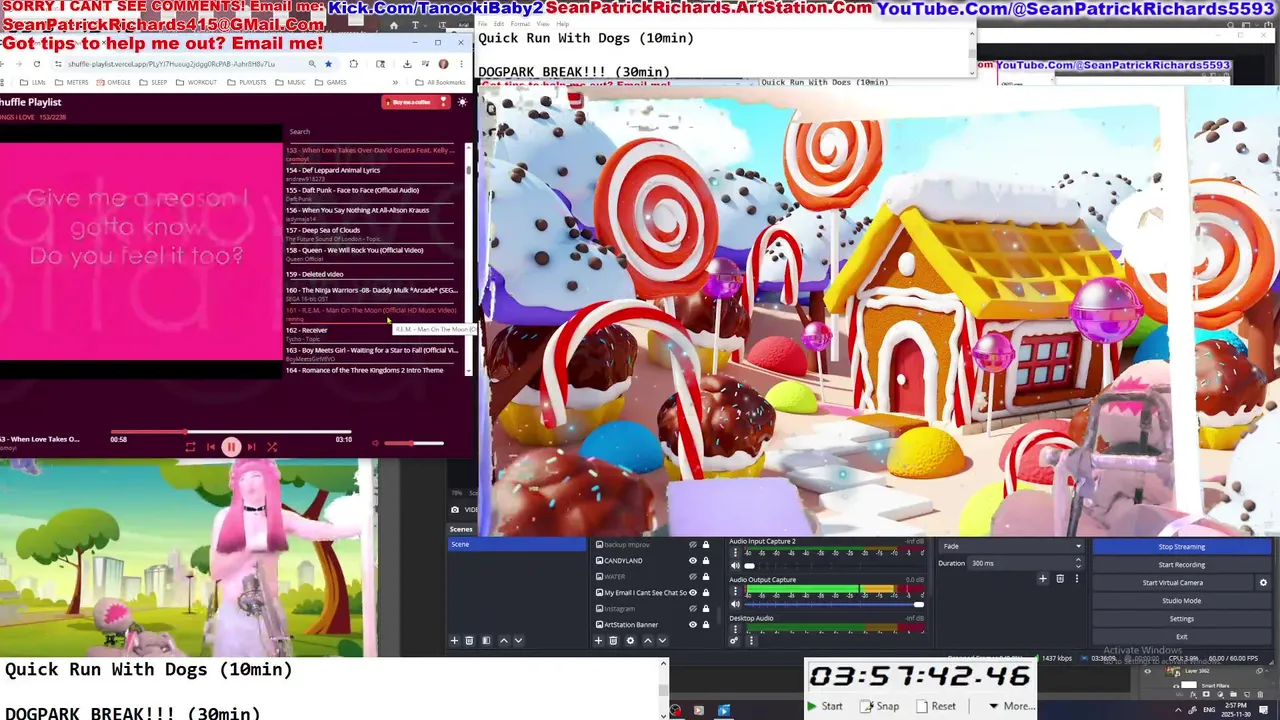Add a new scene in OBS Scenes panel

(x=454, y=640)
